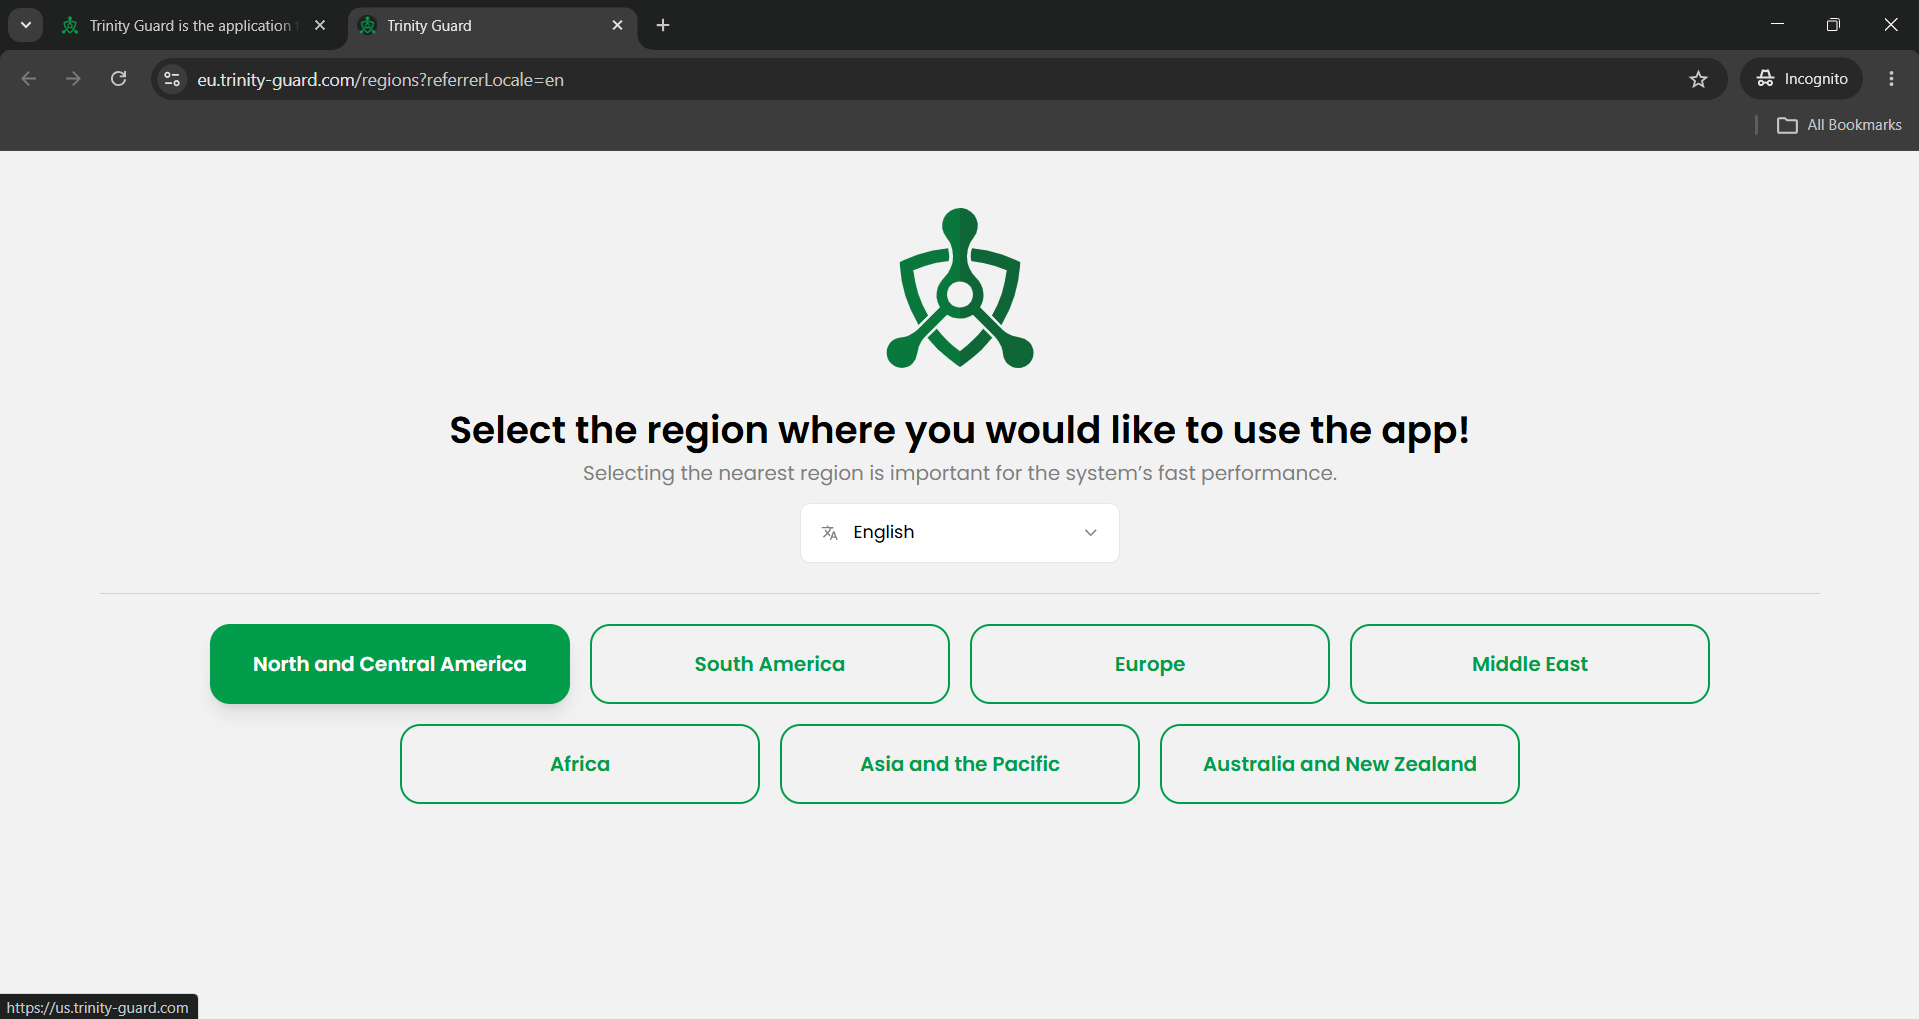Image resolution: width=1919 pixels, height=1019 pixels.
Task: Minimize the browser window
Action: coord(1777,25)
